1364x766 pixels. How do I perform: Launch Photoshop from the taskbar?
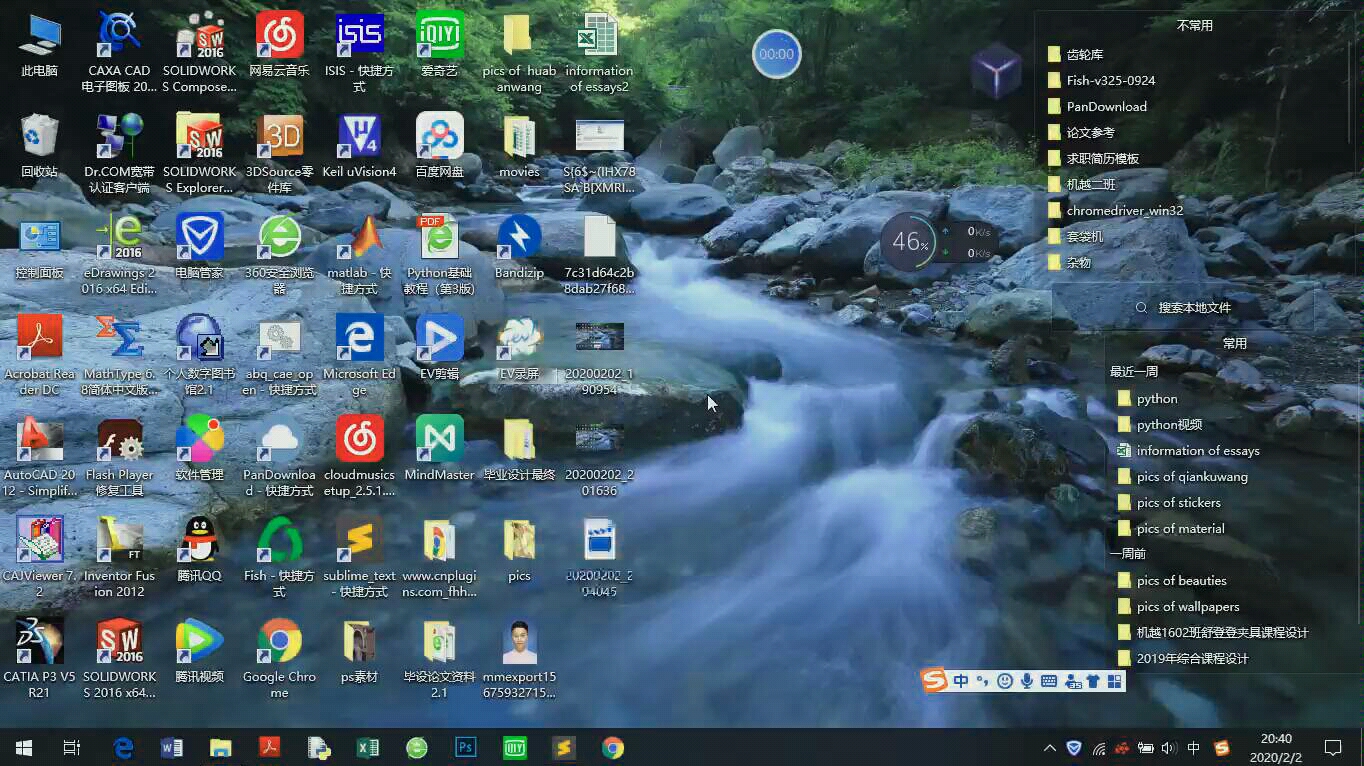pos(465,747)
